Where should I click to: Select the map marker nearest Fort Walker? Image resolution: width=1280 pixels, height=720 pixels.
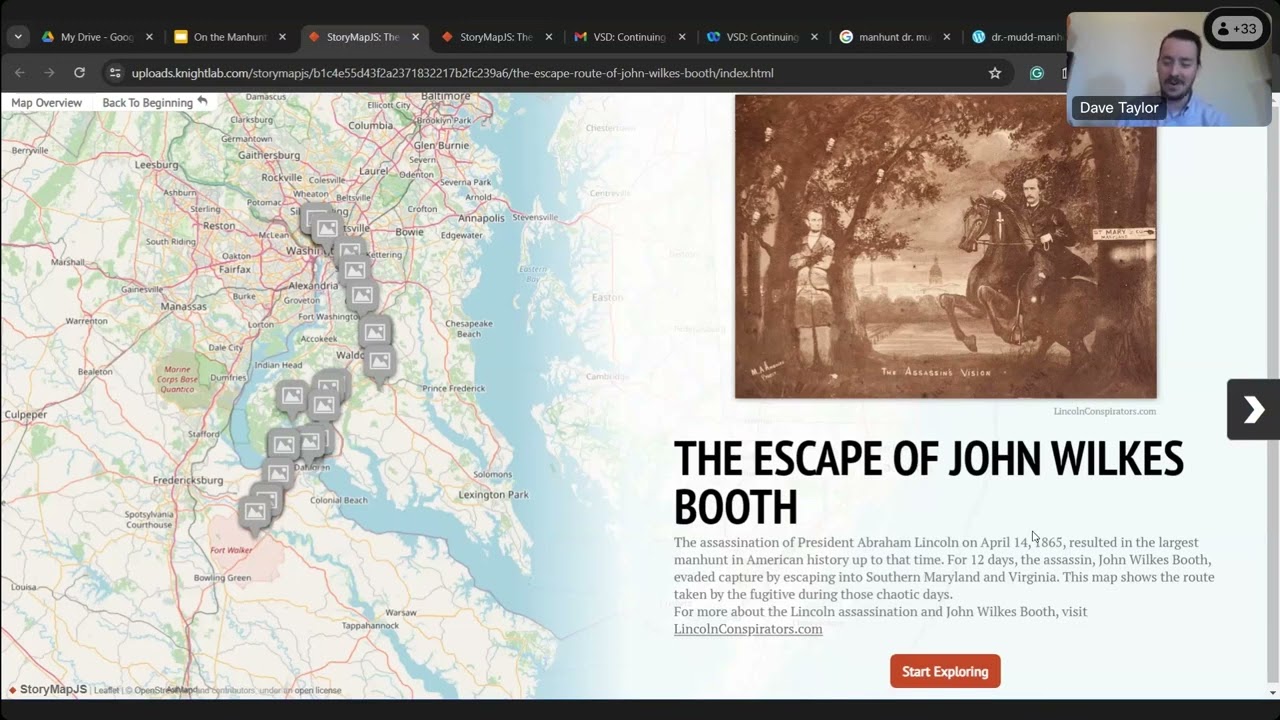[255, 513]
